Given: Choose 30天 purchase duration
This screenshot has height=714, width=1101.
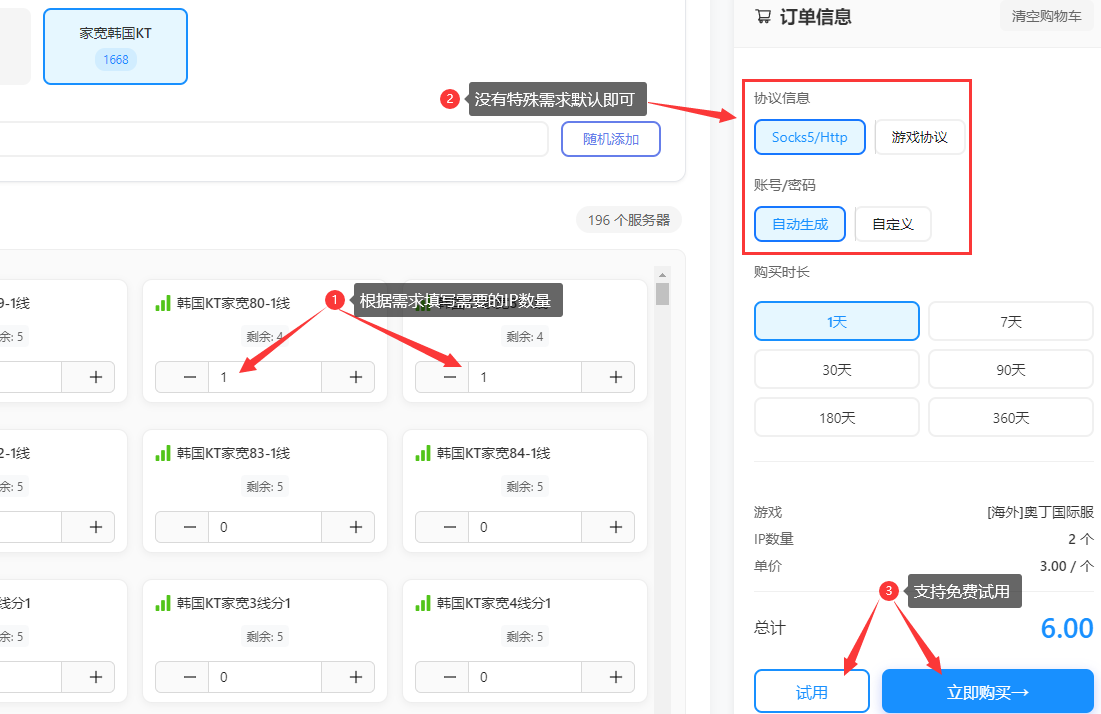Looking at the screenshot, I should (836, 370).
